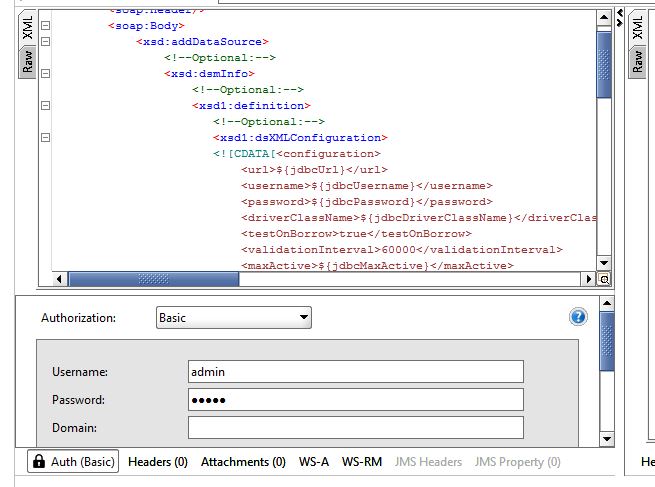Click the ${jdbcPassword} password line
The image size is (655, 487).
(x=367, y=202)
